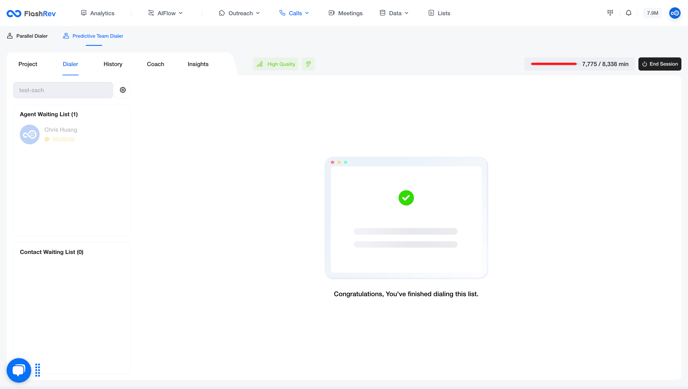The image size is (688, 389).
Task: Open the History tab
Action: (113, 64)
